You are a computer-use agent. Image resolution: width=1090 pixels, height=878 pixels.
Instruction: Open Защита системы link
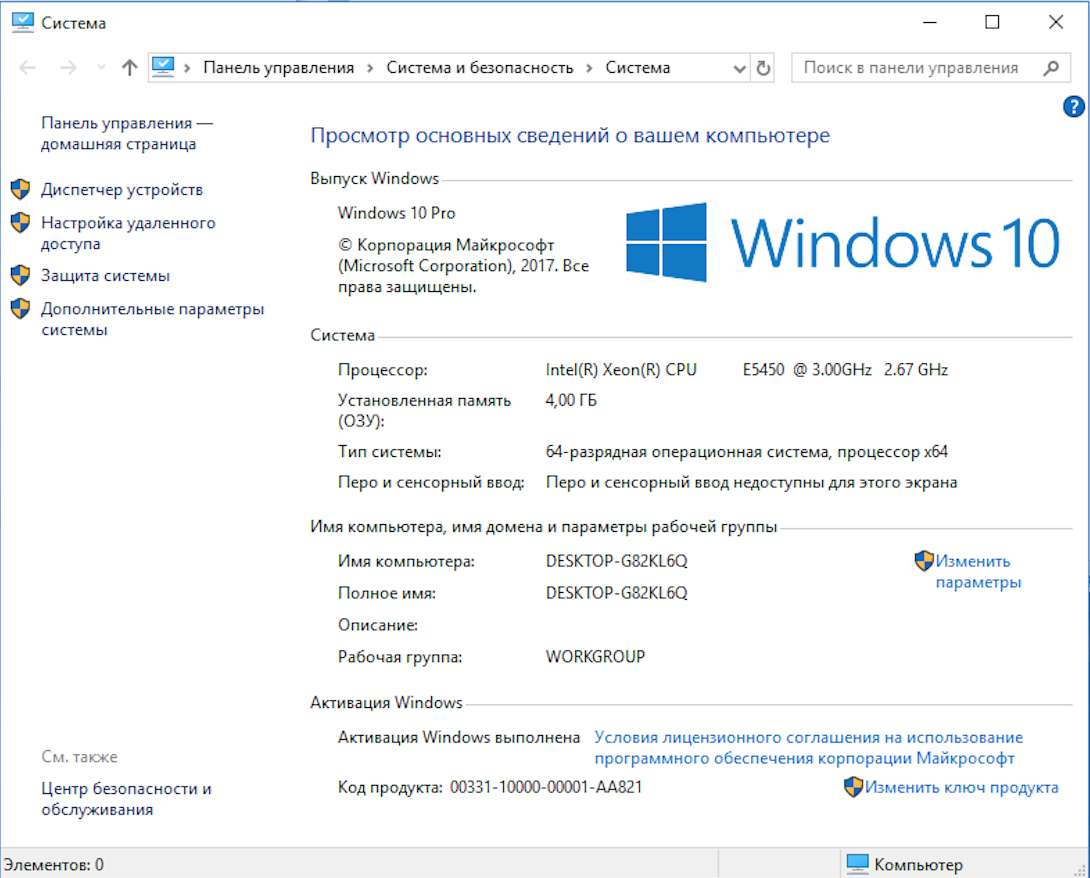105,275
